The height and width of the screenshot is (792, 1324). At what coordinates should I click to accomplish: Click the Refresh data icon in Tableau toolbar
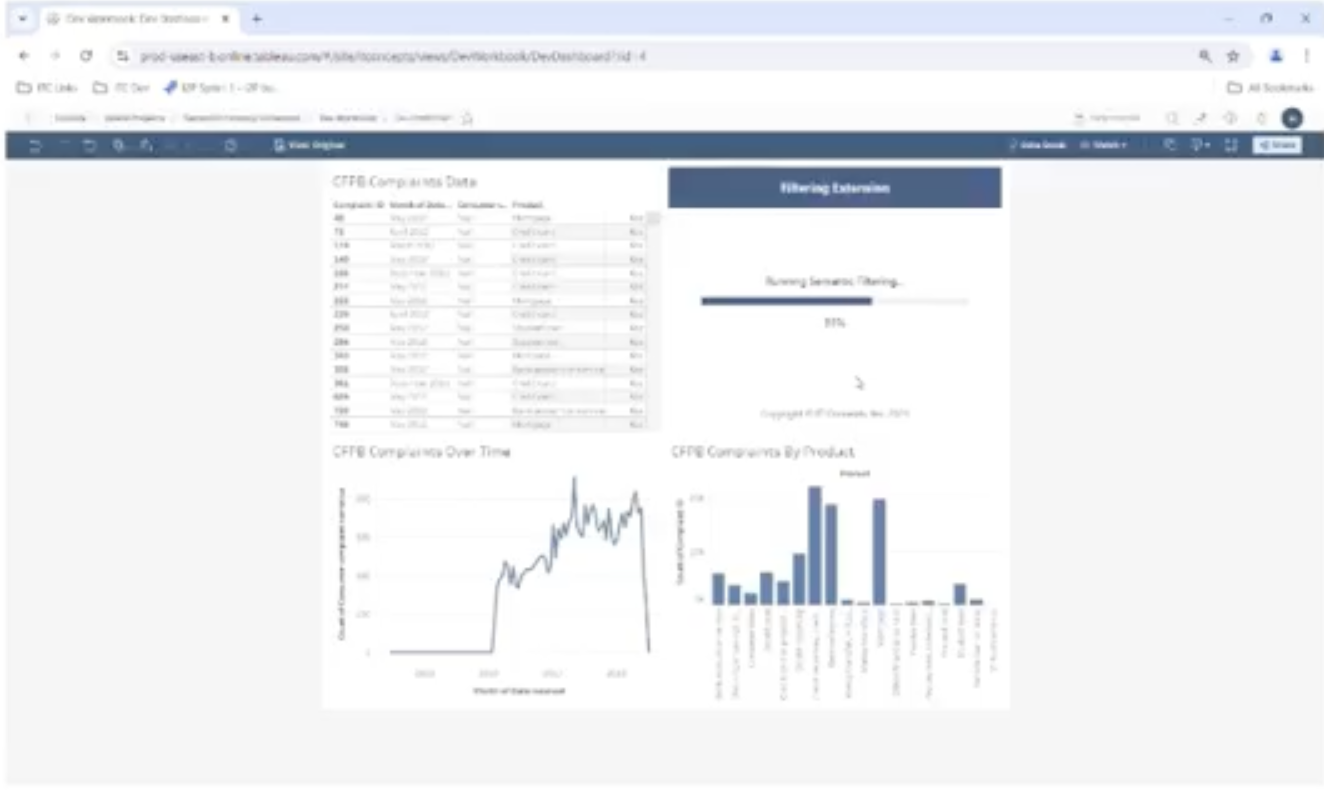(119, 146)
